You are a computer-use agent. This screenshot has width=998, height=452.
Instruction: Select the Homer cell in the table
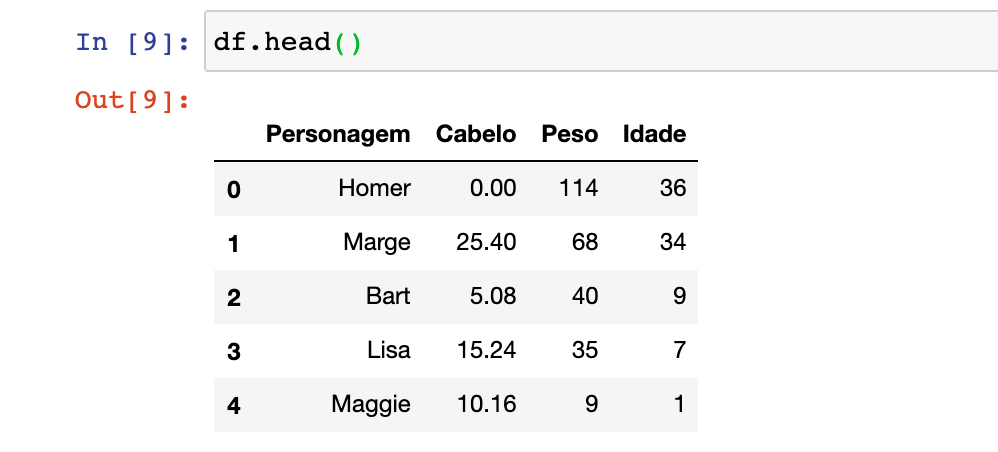374,188
